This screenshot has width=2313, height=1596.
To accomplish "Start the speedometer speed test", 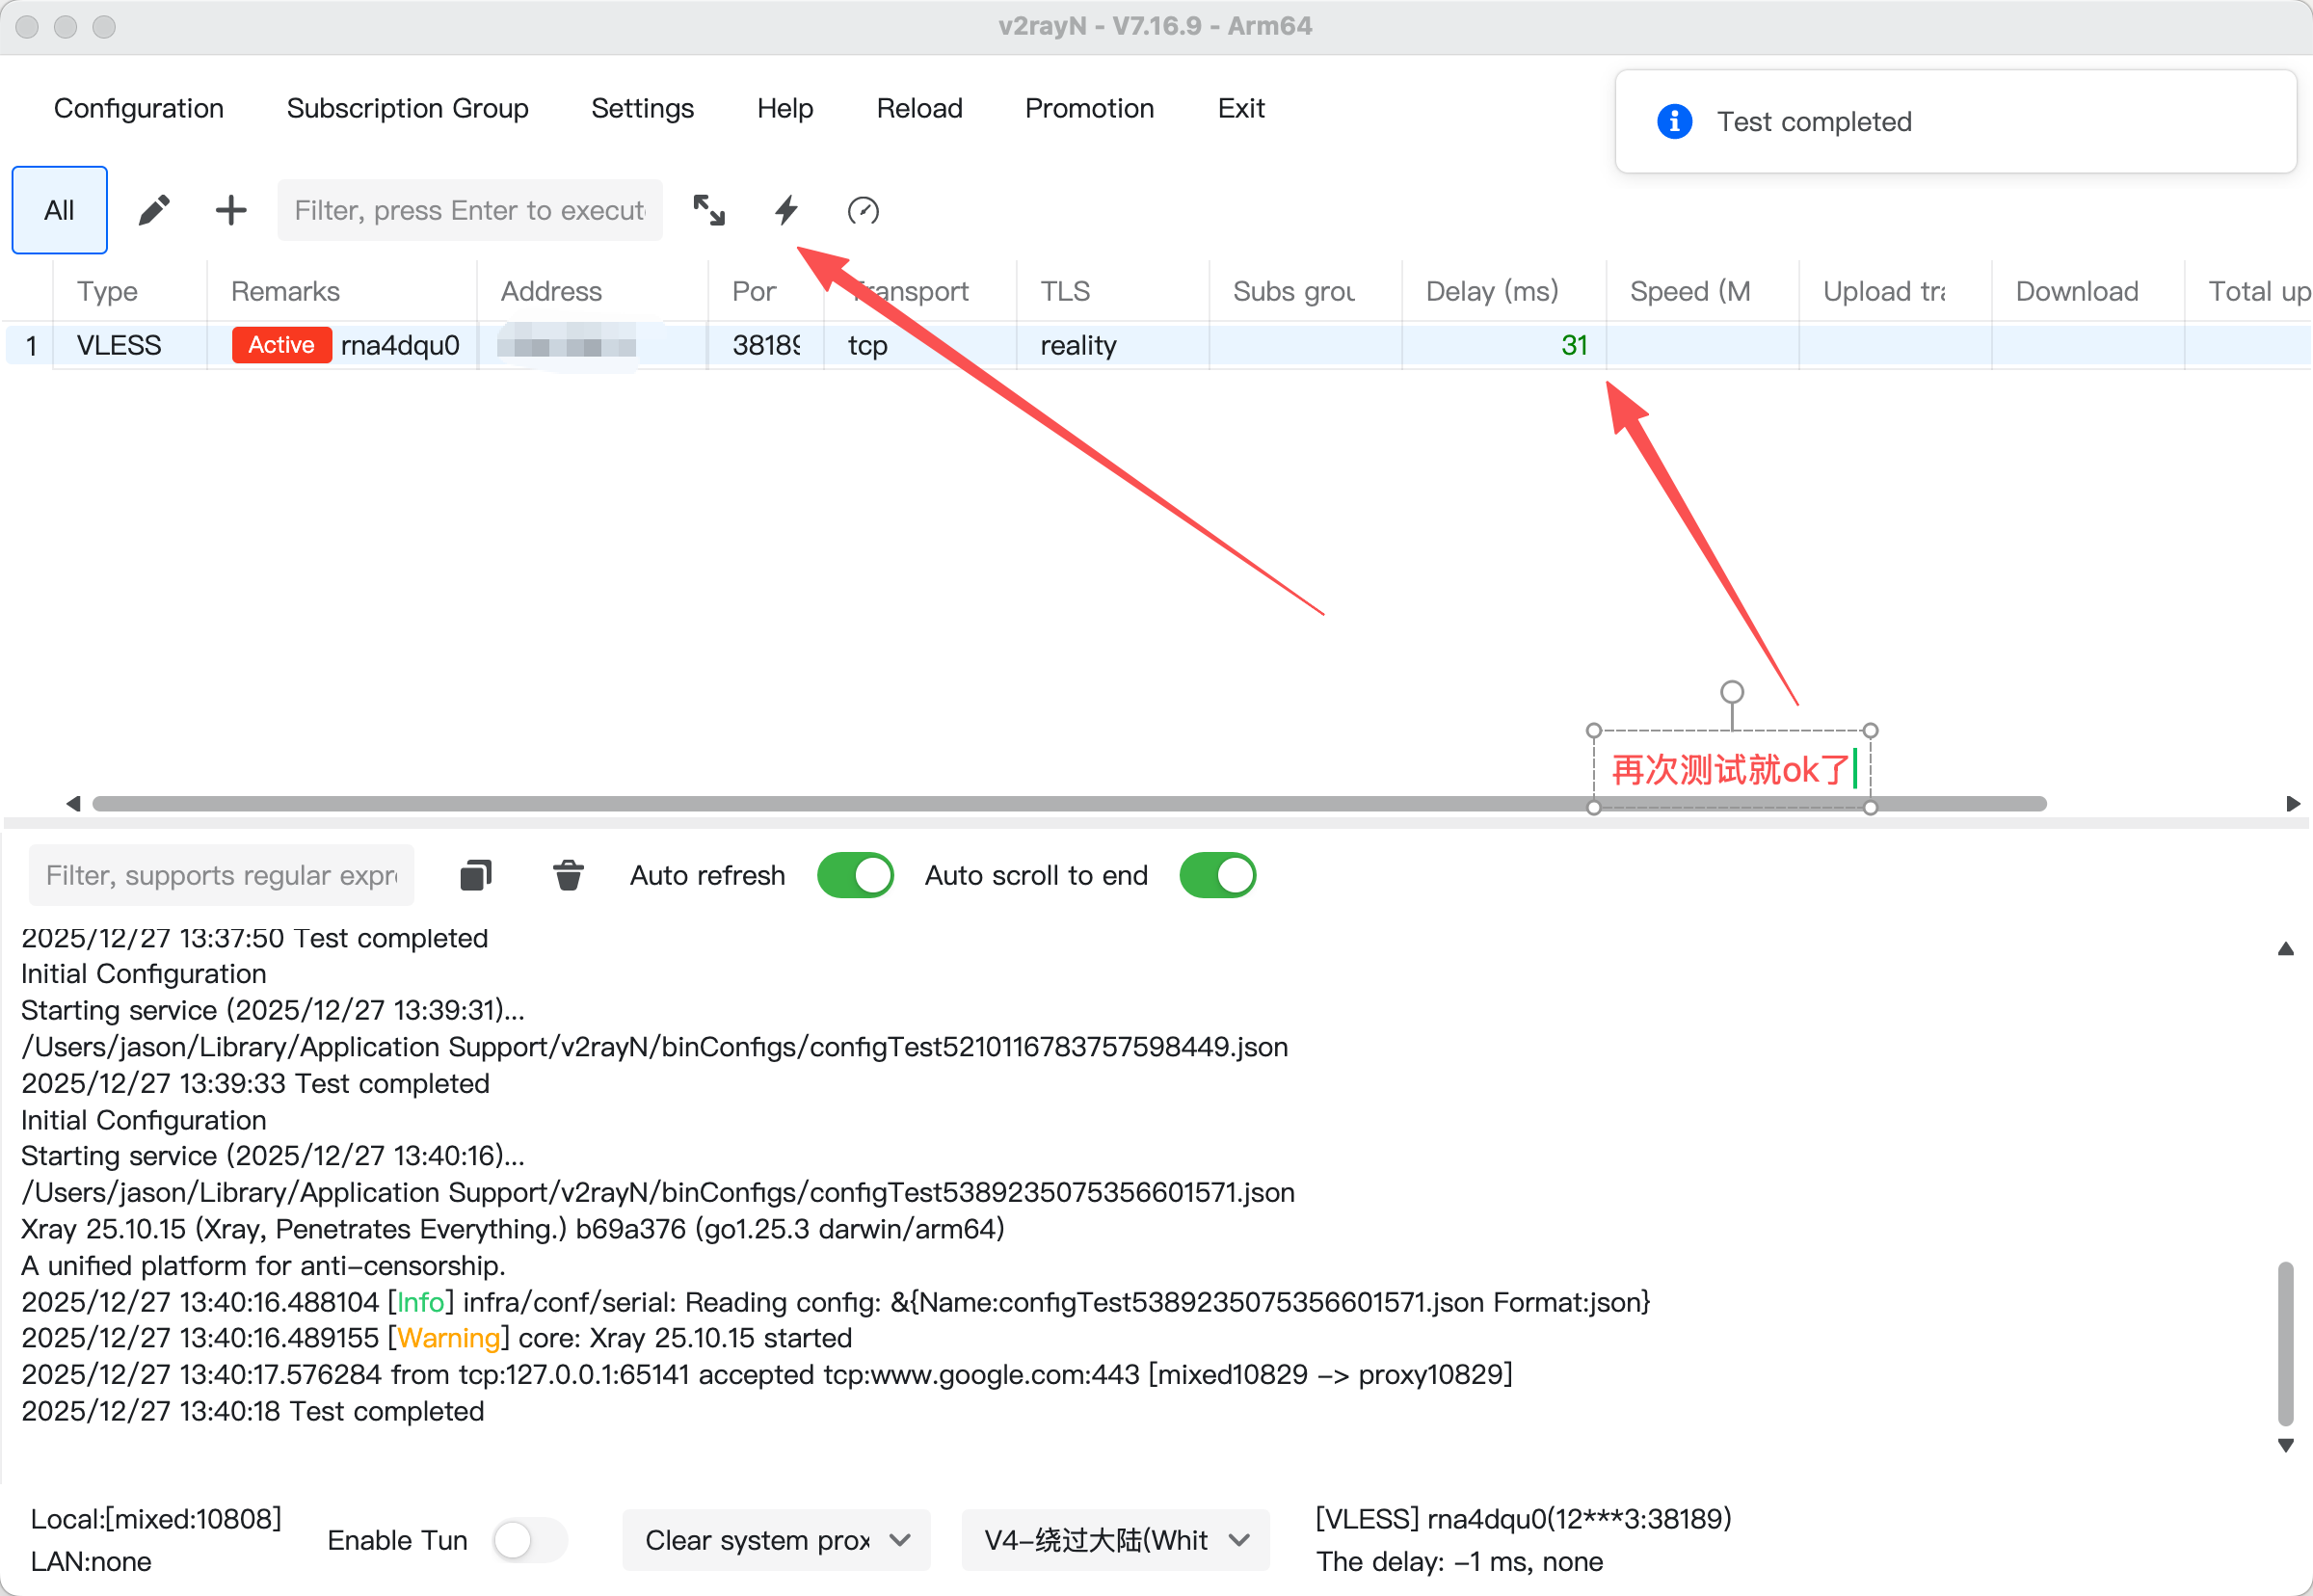I will (x=863, y=210).
